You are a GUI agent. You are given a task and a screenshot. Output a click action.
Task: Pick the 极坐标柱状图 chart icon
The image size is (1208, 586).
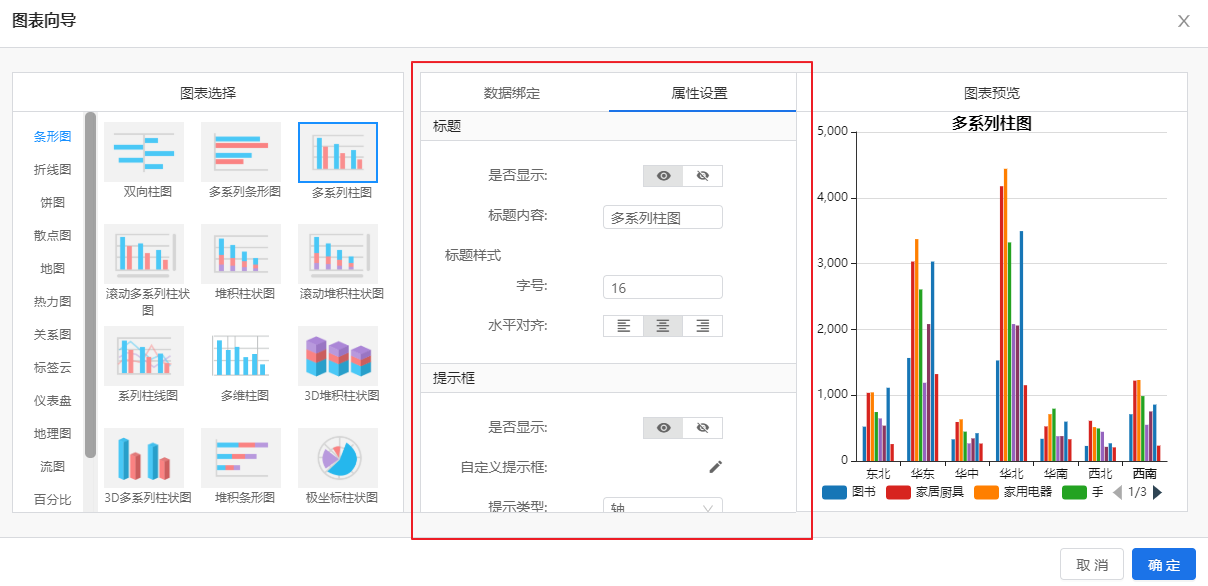coord(338,458)
